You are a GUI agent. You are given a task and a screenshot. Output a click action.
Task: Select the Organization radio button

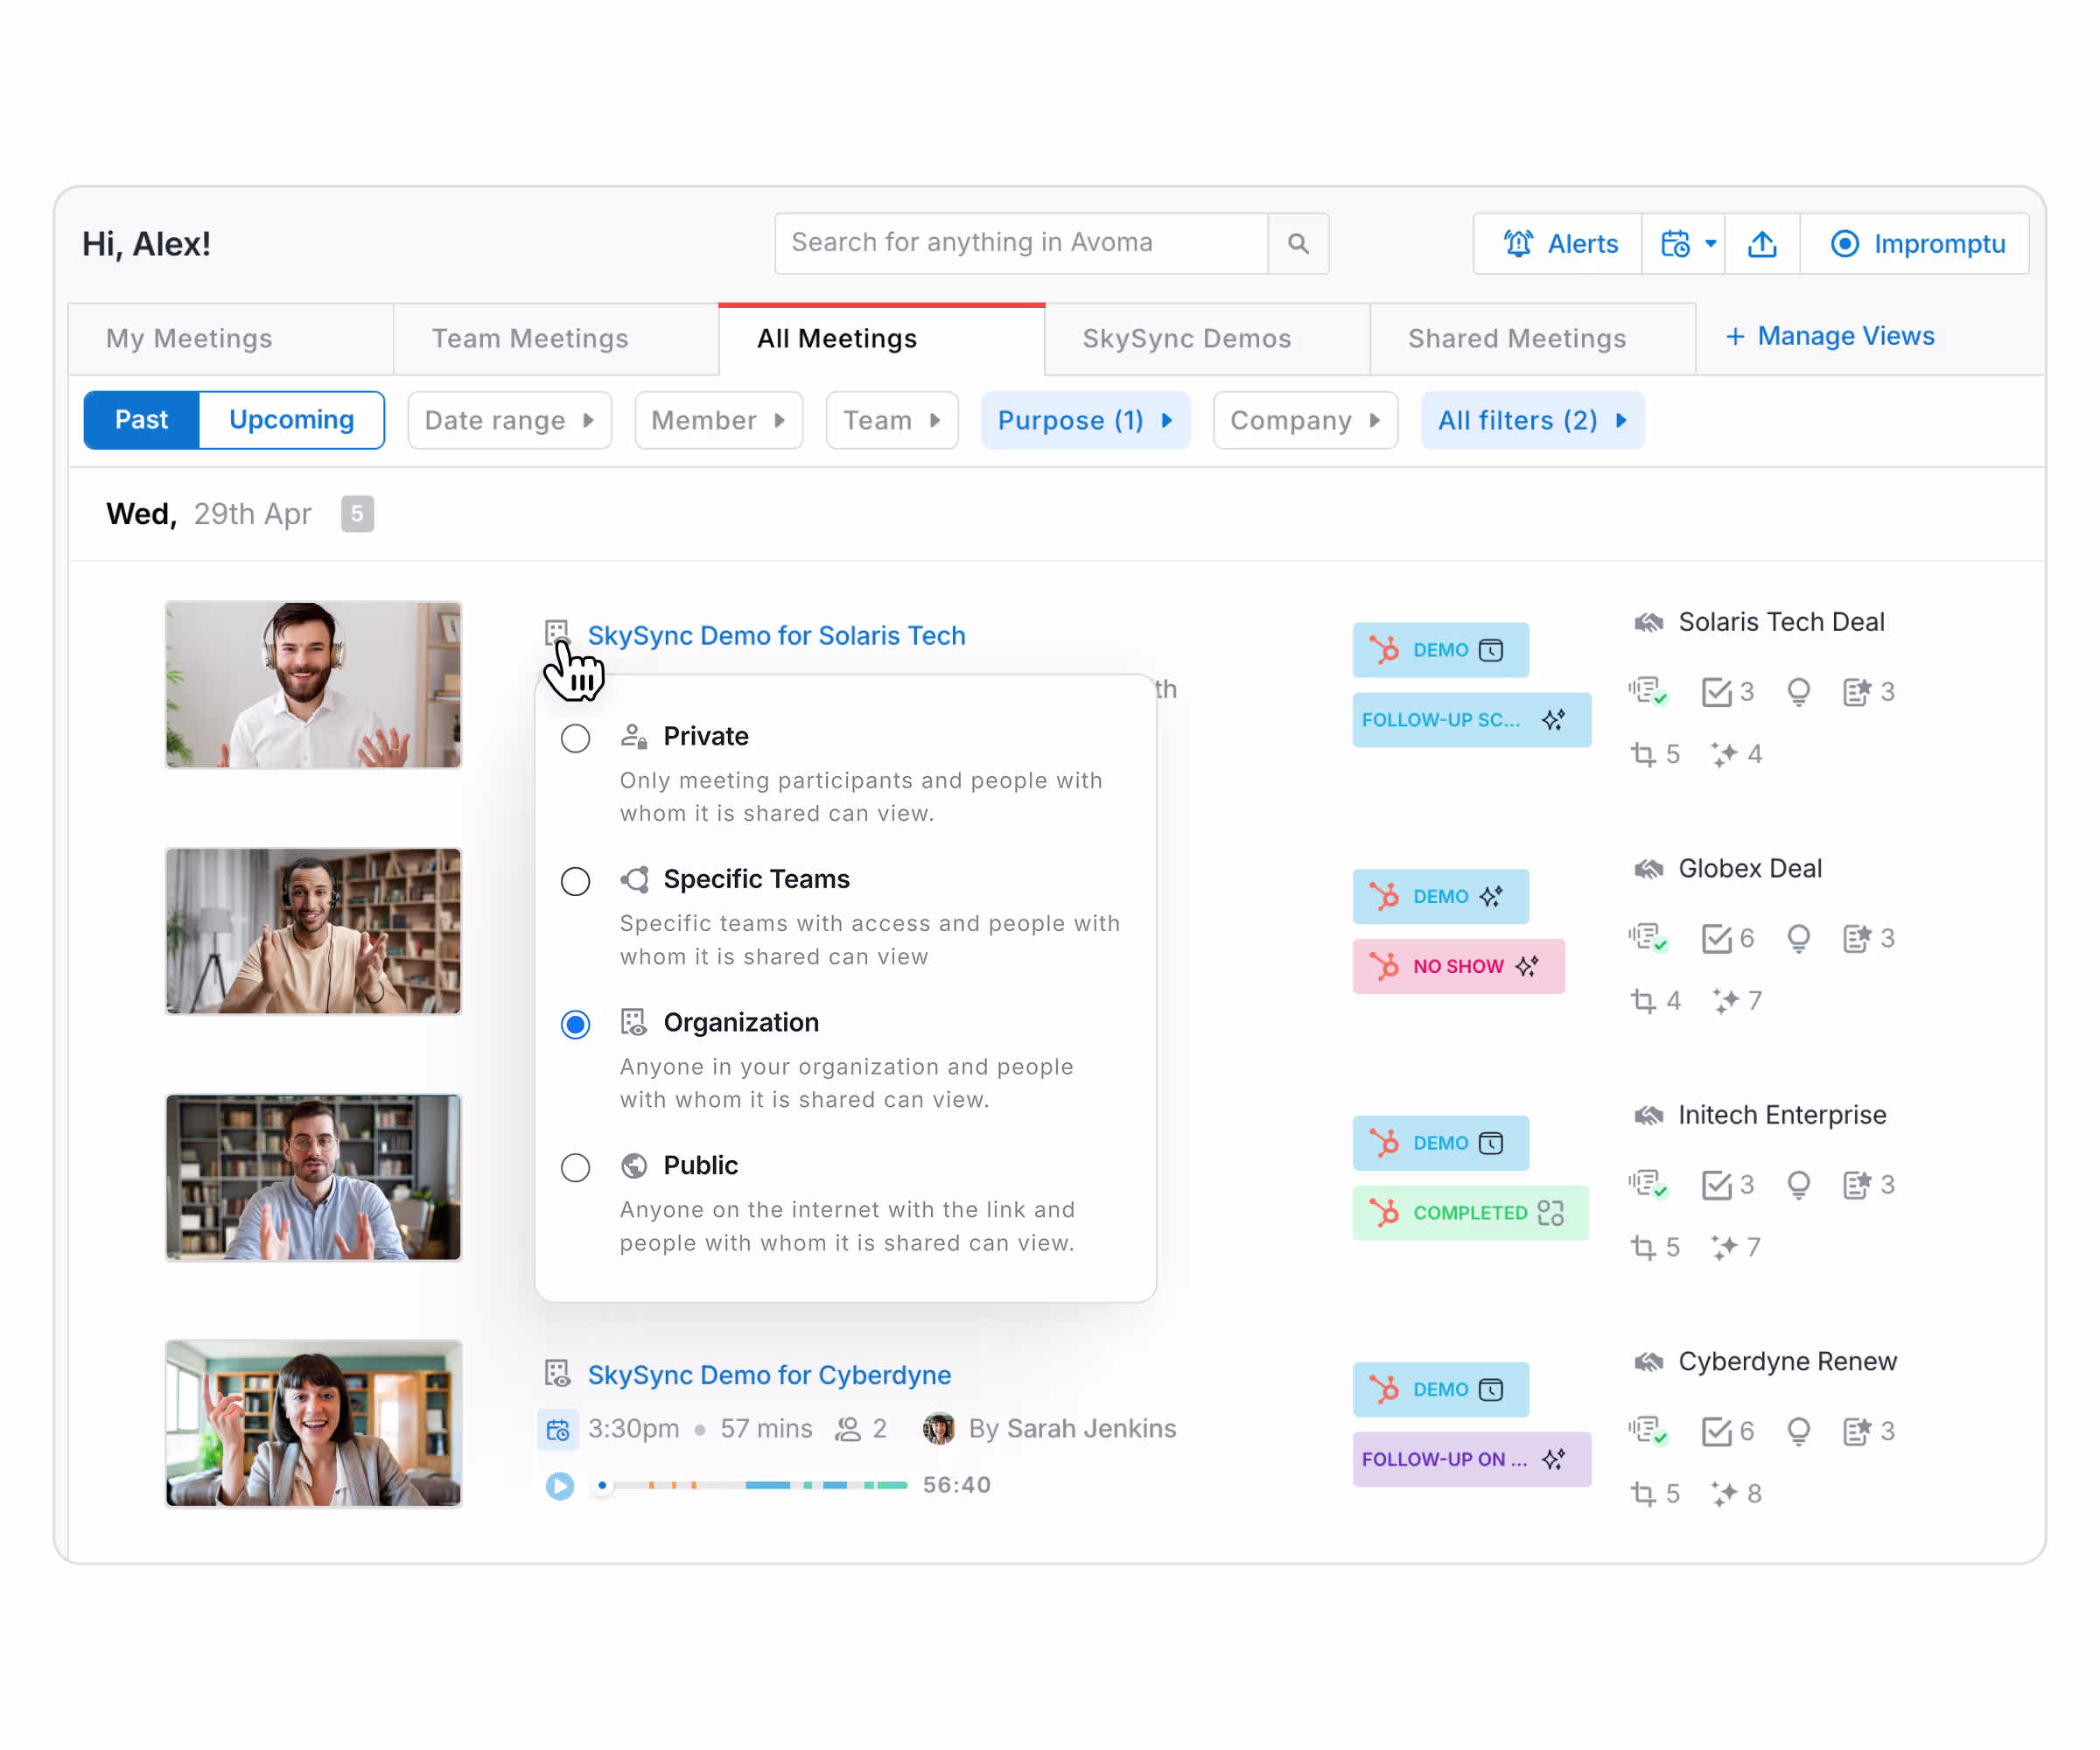(x=575, y=1024)
